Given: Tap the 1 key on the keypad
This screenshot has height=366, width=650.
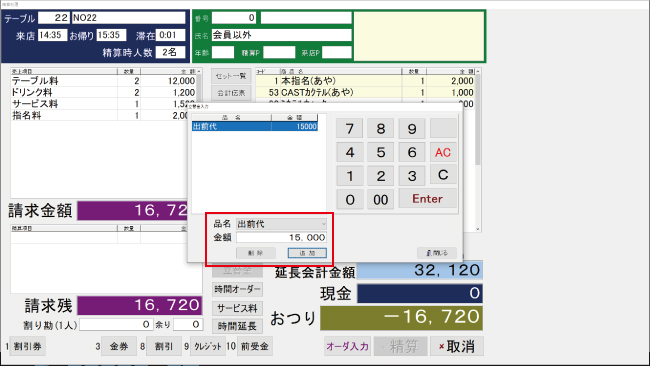Looking at the screenshot, I should coord(349,176).
